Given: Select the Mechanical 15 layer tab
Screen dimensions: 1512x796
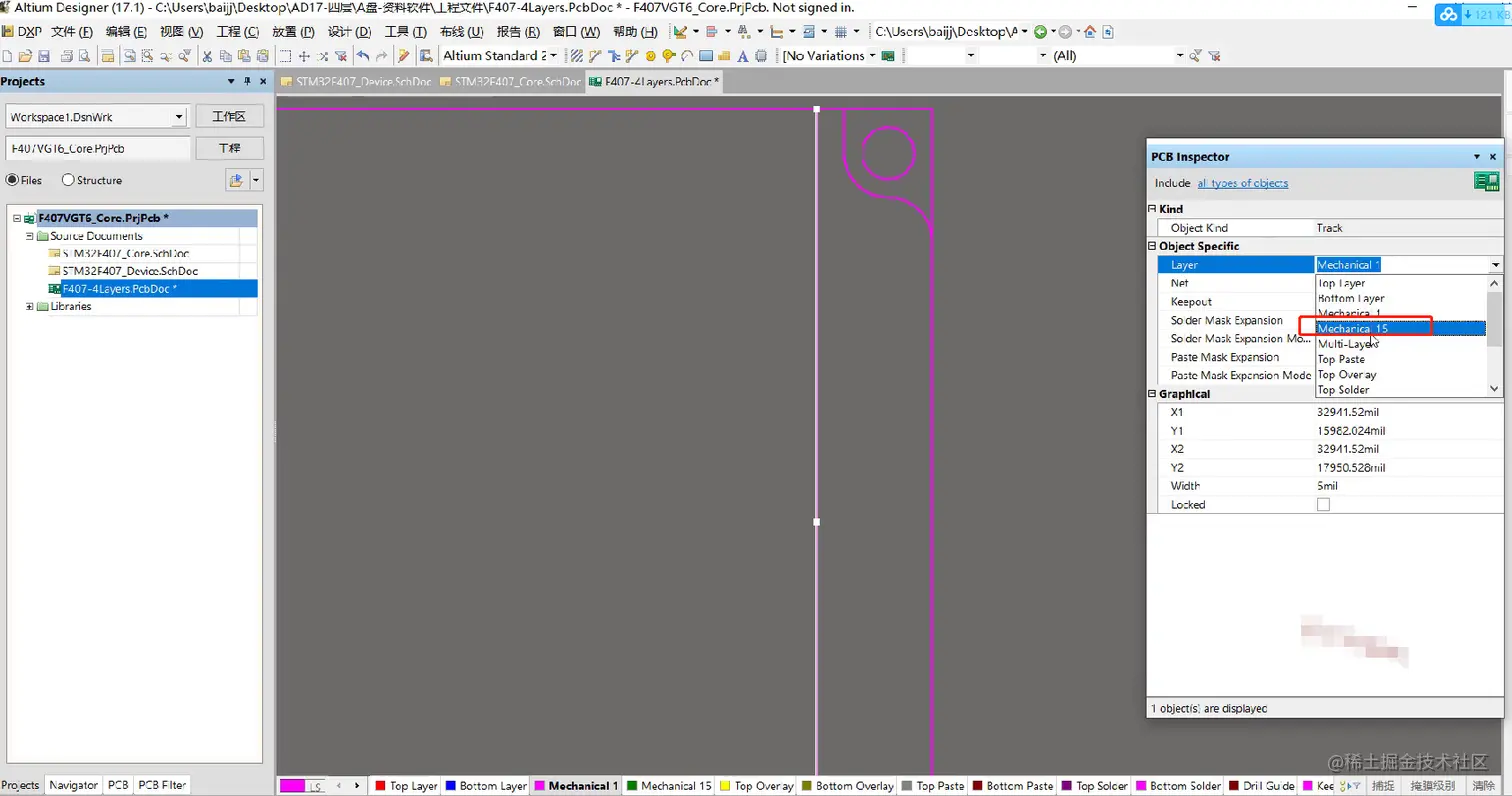Looking at the screenshot, I should pyautogui.click(x=669, y=786).
